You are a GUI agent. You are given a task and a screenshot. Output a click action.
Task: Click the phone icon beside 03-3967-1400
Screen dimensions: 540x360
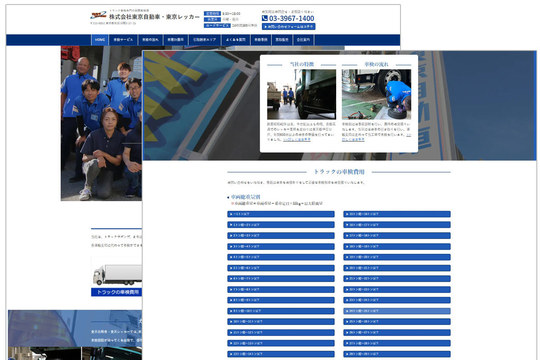(x=264, y=18)
